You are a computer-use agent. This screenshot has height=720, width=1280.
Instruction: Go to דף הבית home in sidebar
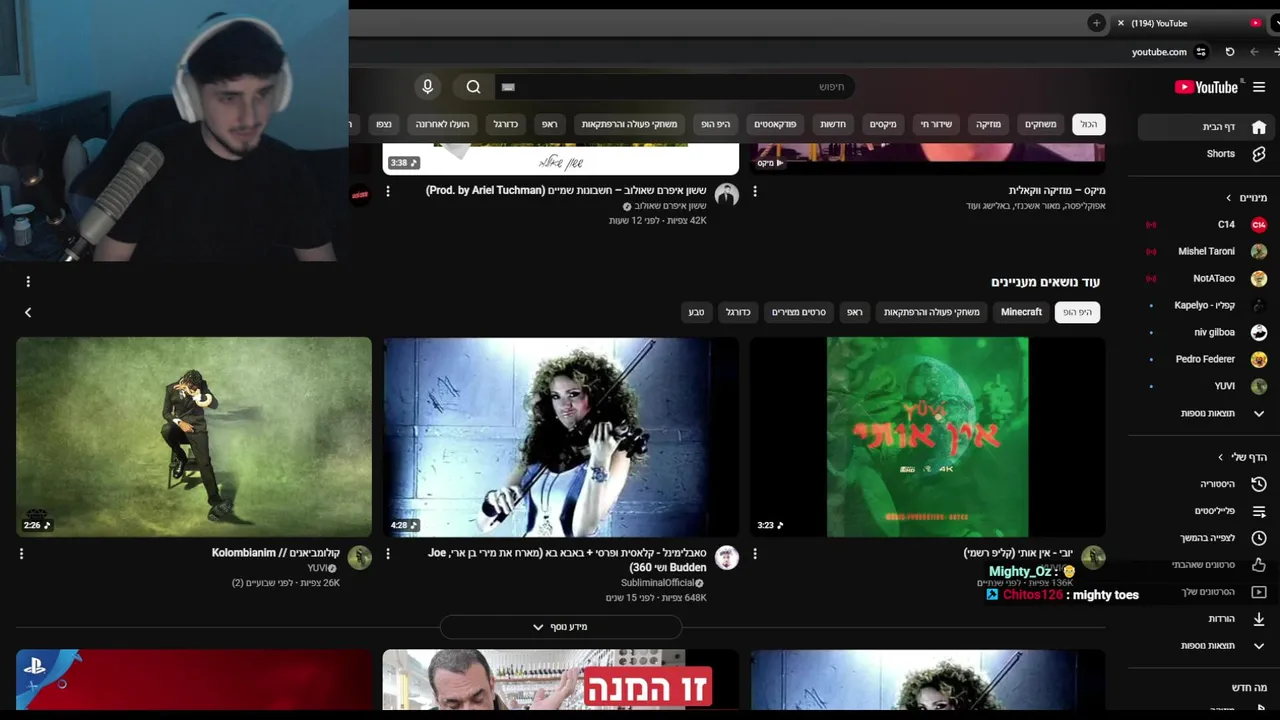(1204, 127)
